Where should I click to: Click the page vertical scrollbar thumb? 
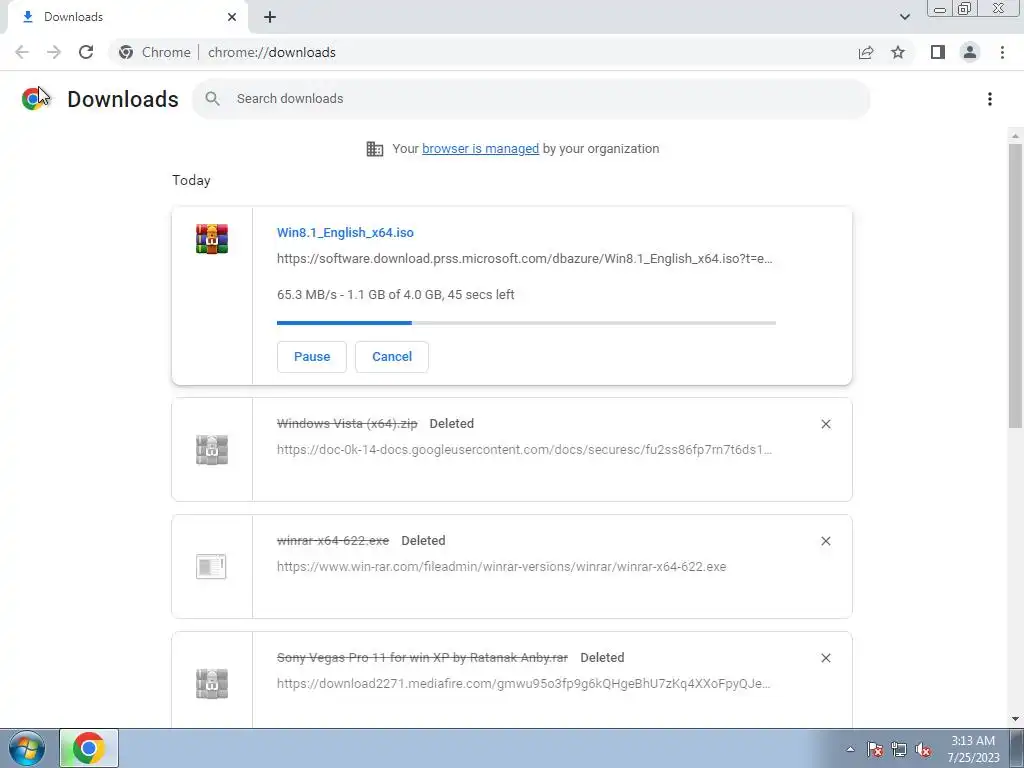click(1015, 286)
